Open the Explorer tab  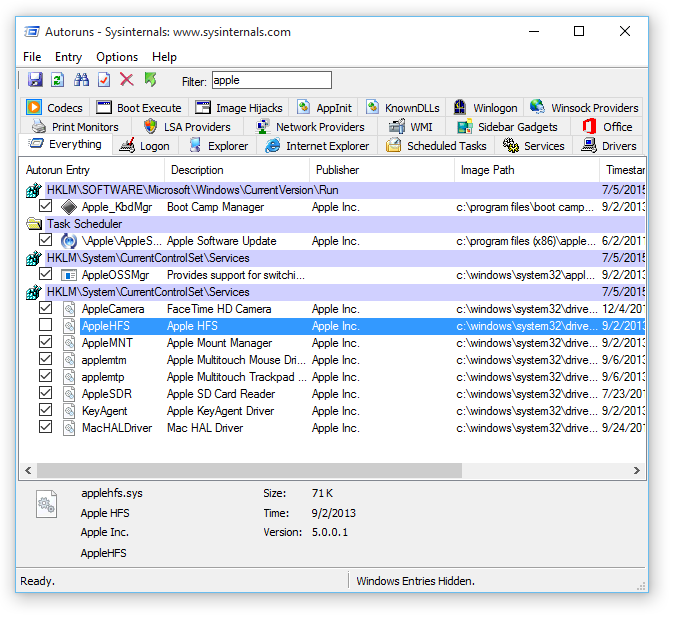click(219, 146)
